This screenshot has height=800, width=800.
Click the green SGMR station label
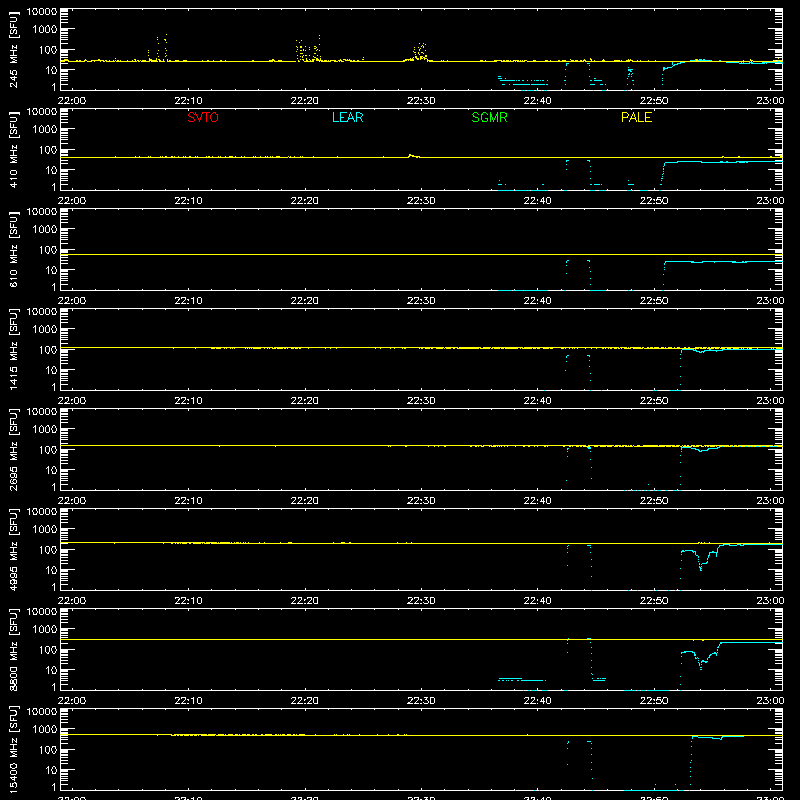point(489,117)
